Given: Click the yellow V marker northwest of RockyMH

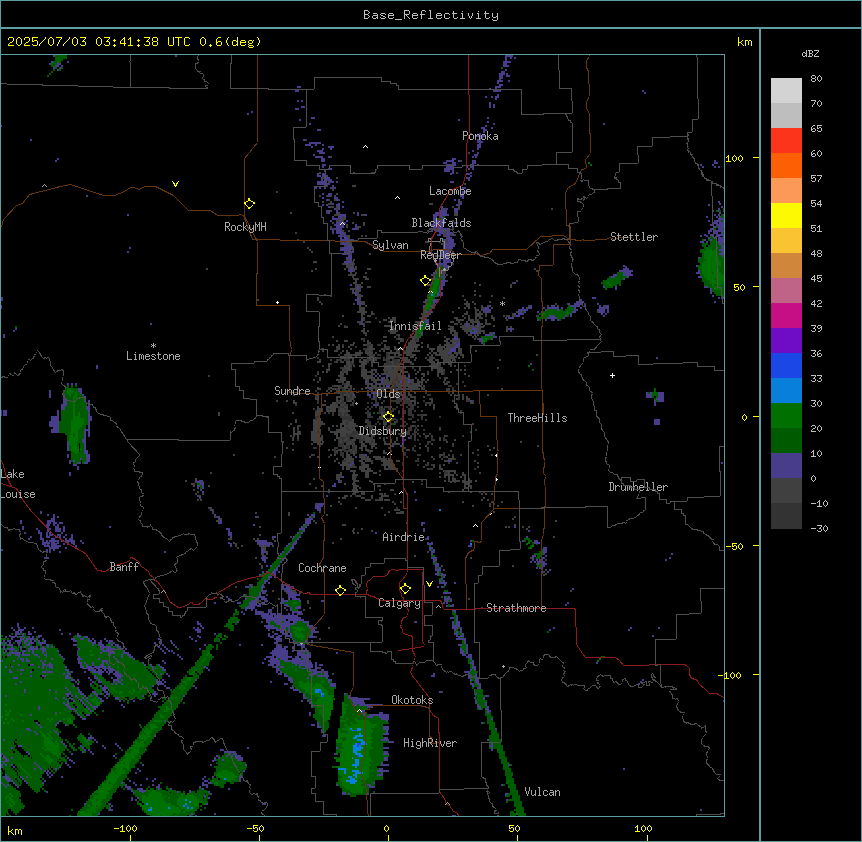Looking at the screenshot, I should click(x=175, y=184).
